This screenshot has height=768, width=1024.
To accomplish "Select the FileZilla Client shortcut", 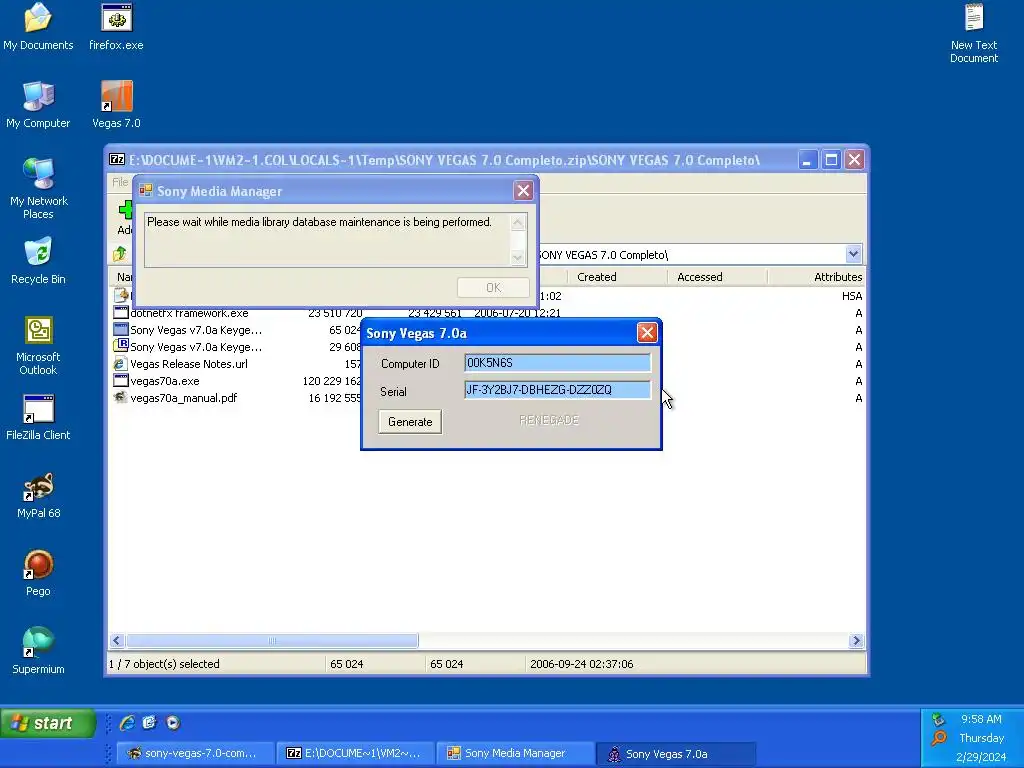I will [38, 417].
